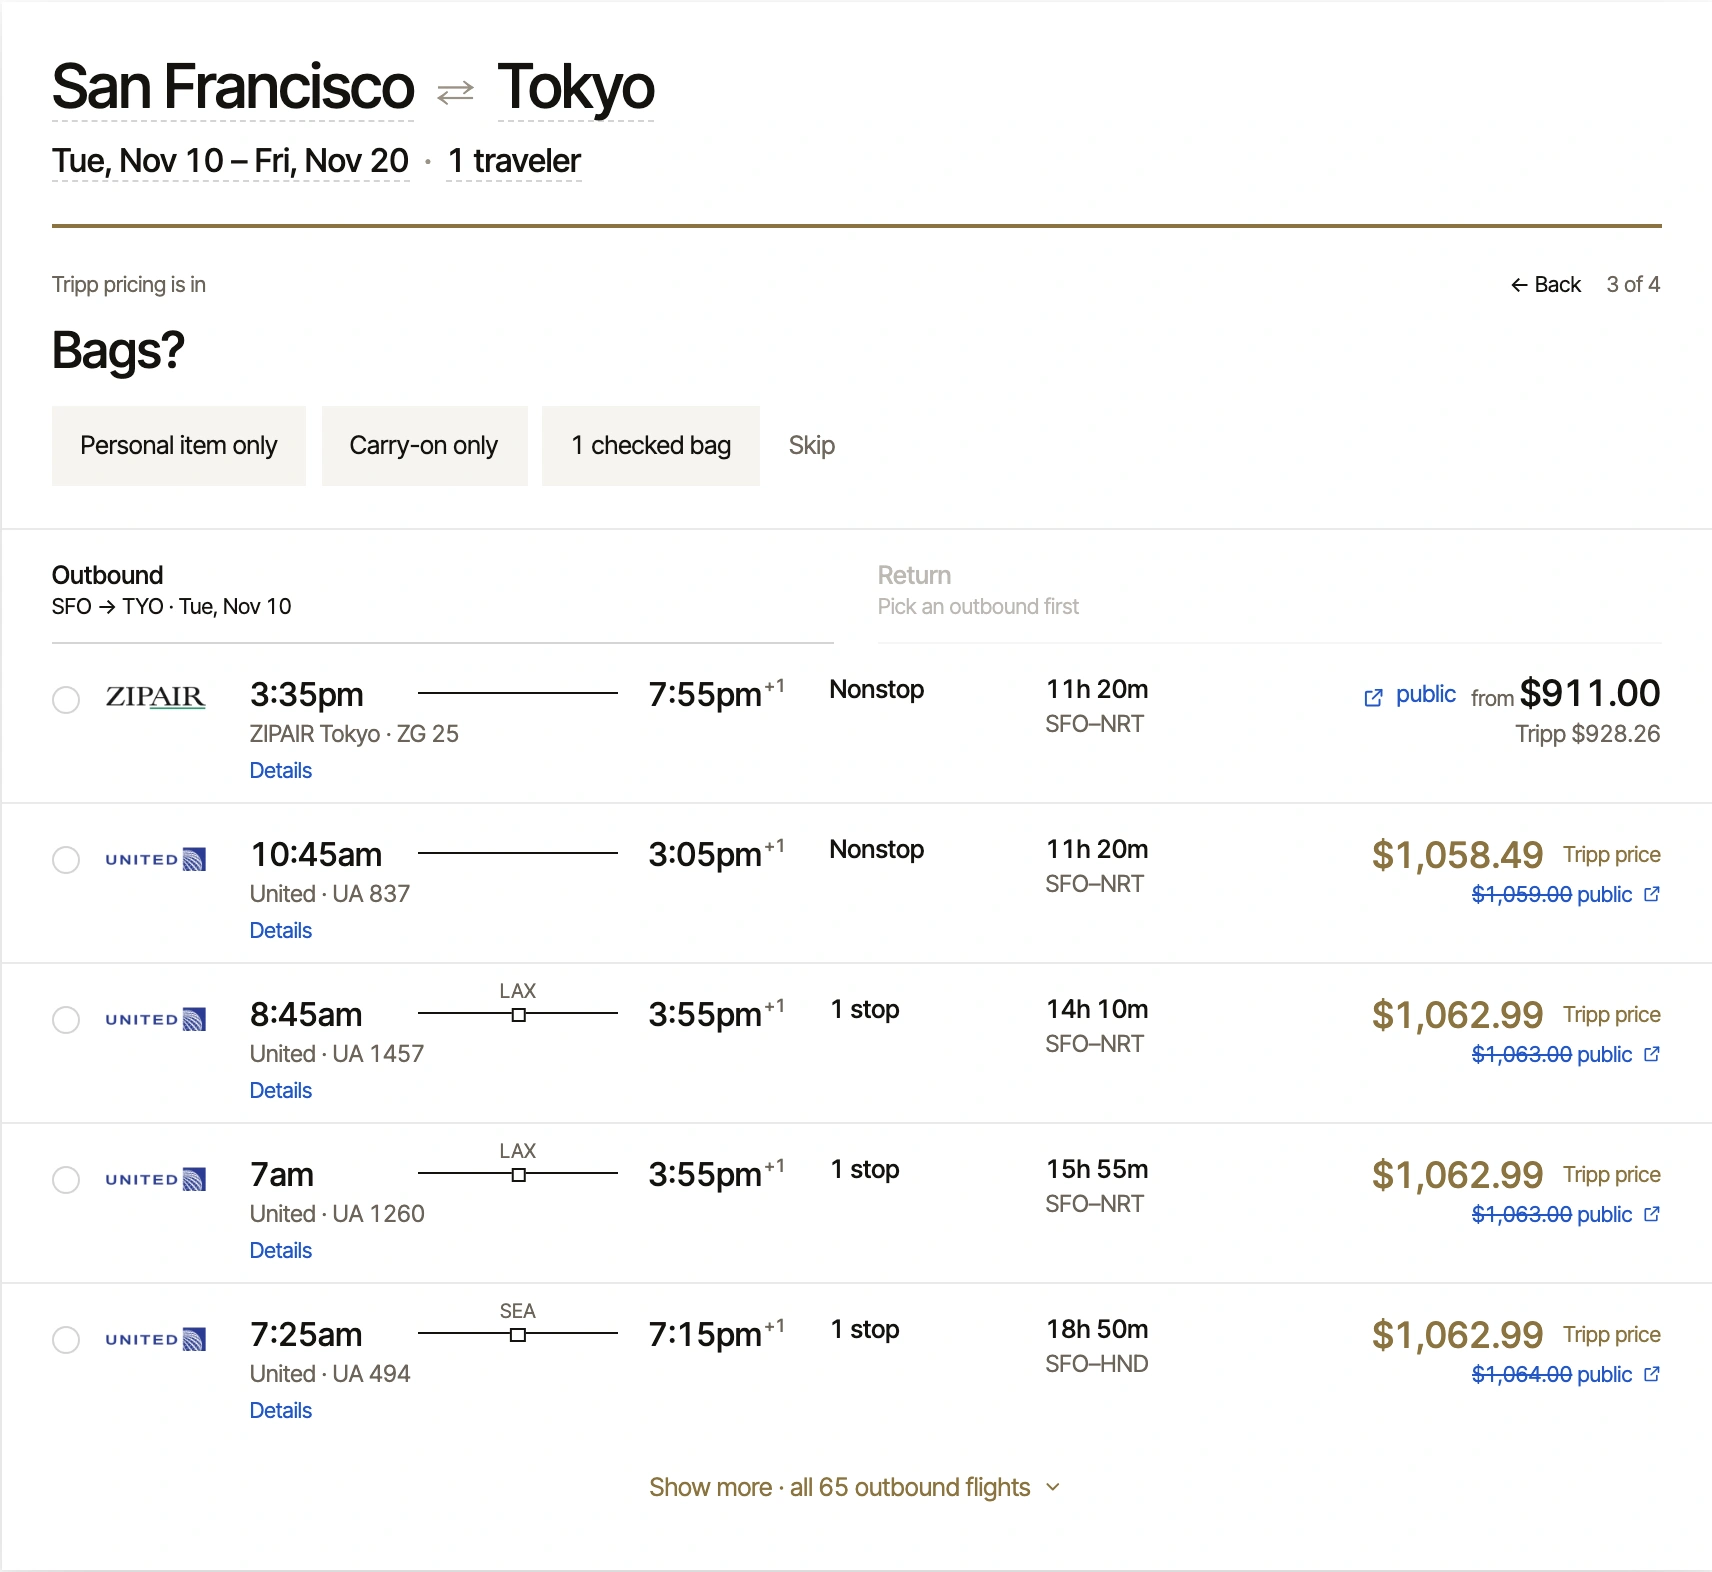1712x1572 pixels.
Task: Open external link icon beside ZIPAIR public price
Action: click(1374, 697)
